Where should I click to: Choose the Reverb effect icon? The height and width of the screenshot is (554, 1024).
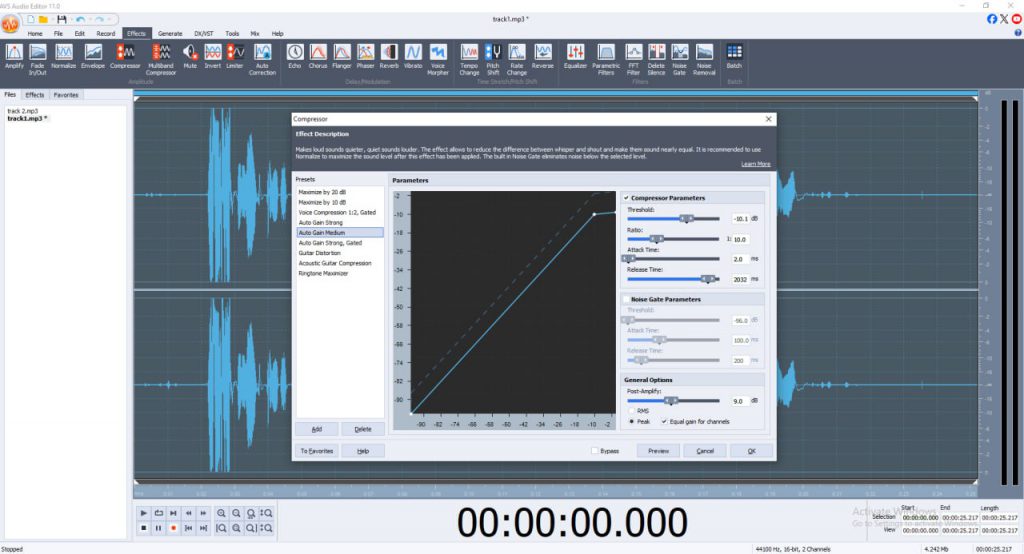tap(388, 55)
